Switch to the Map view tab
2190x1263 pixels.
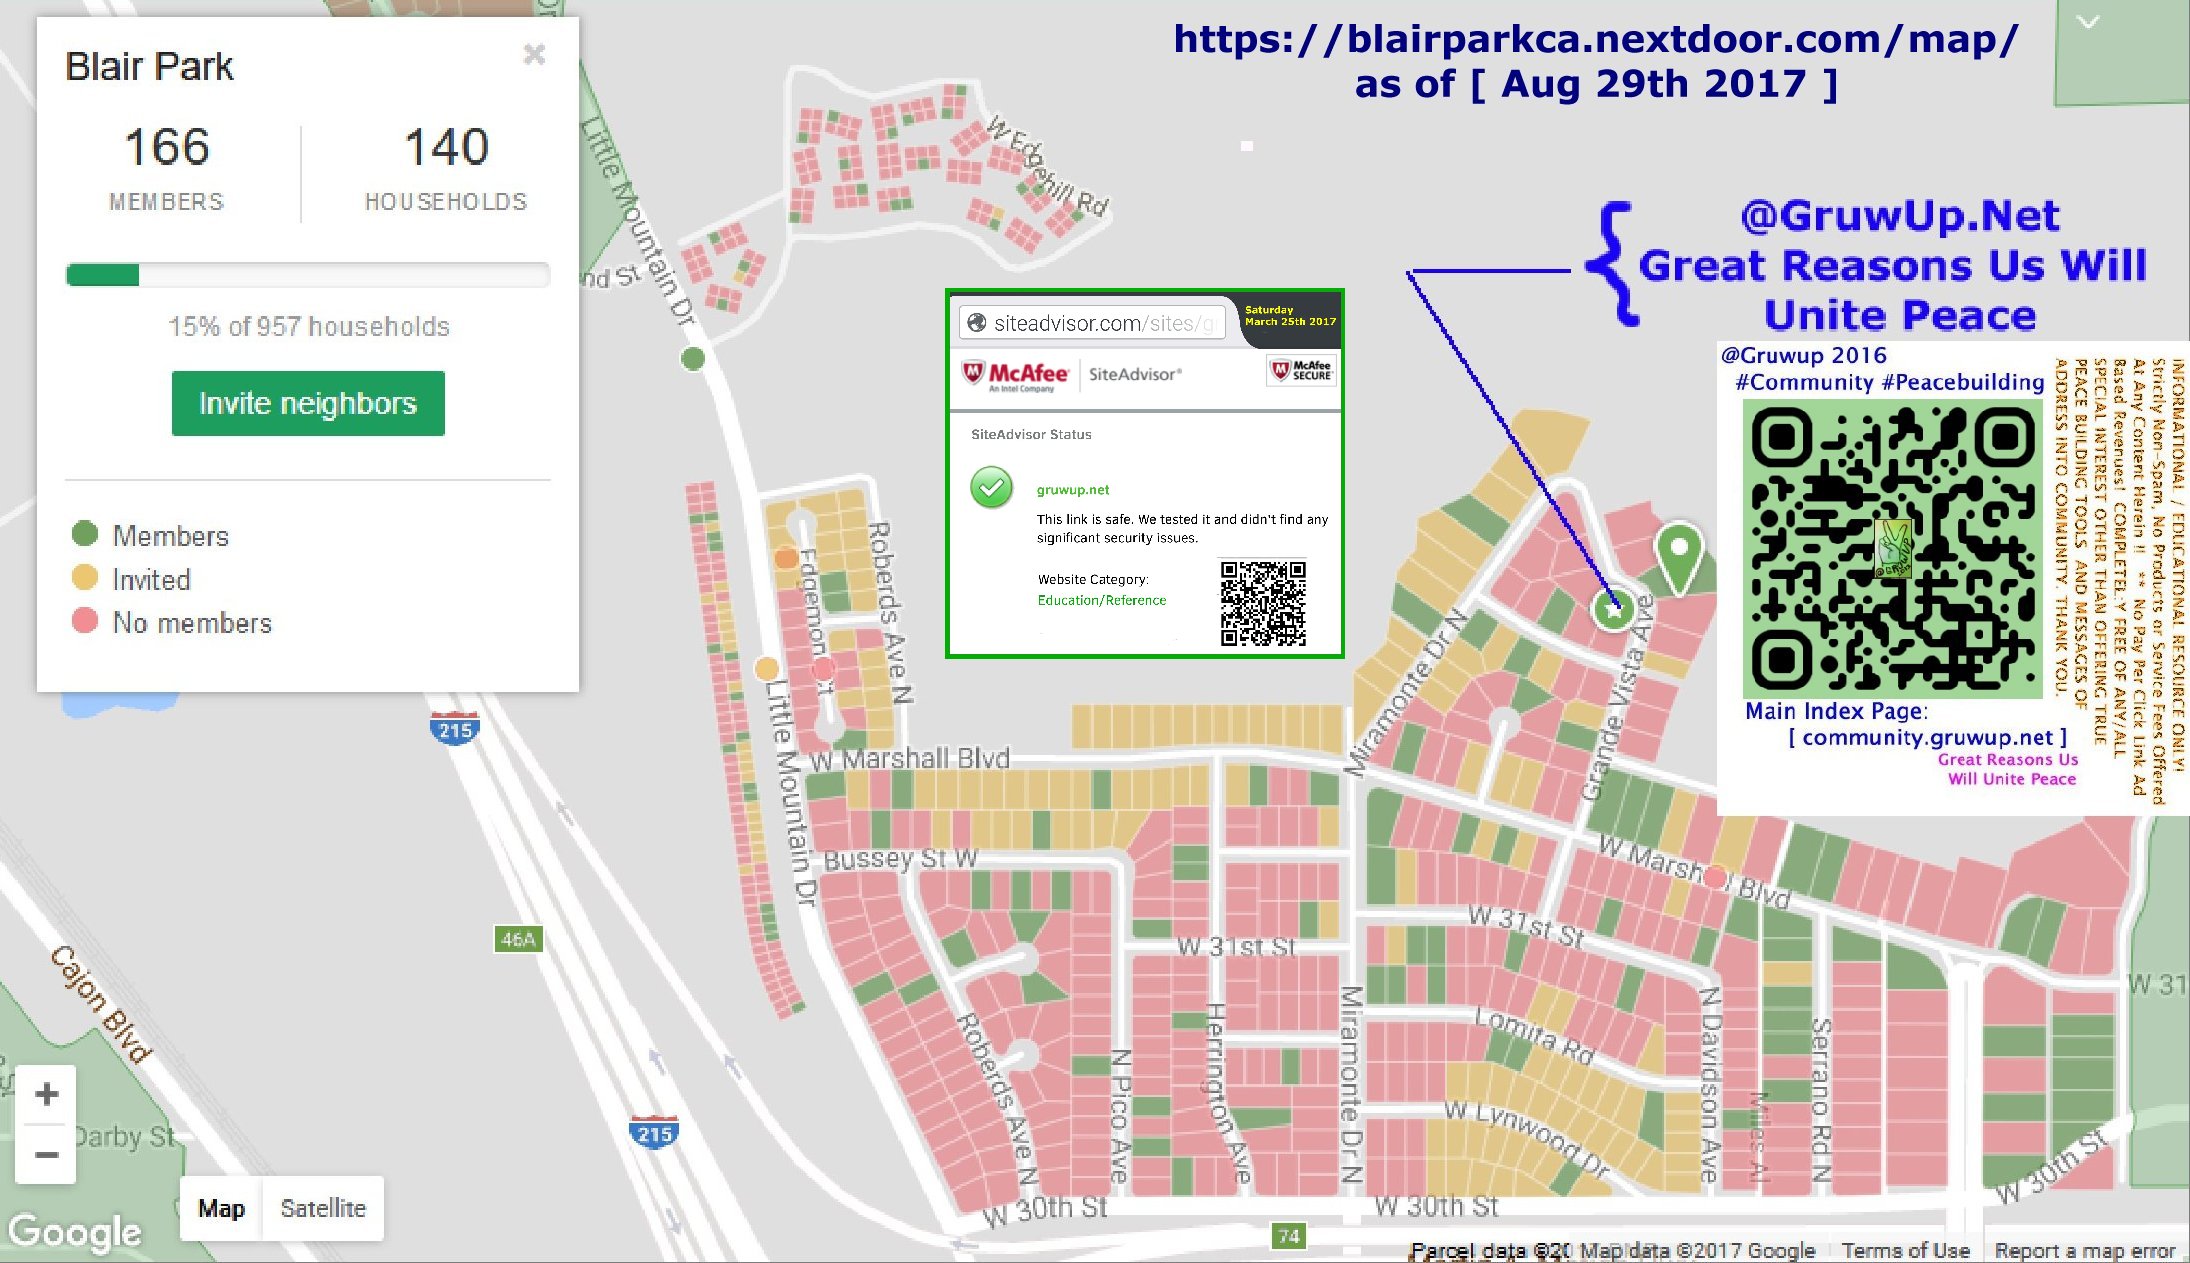221,1208
